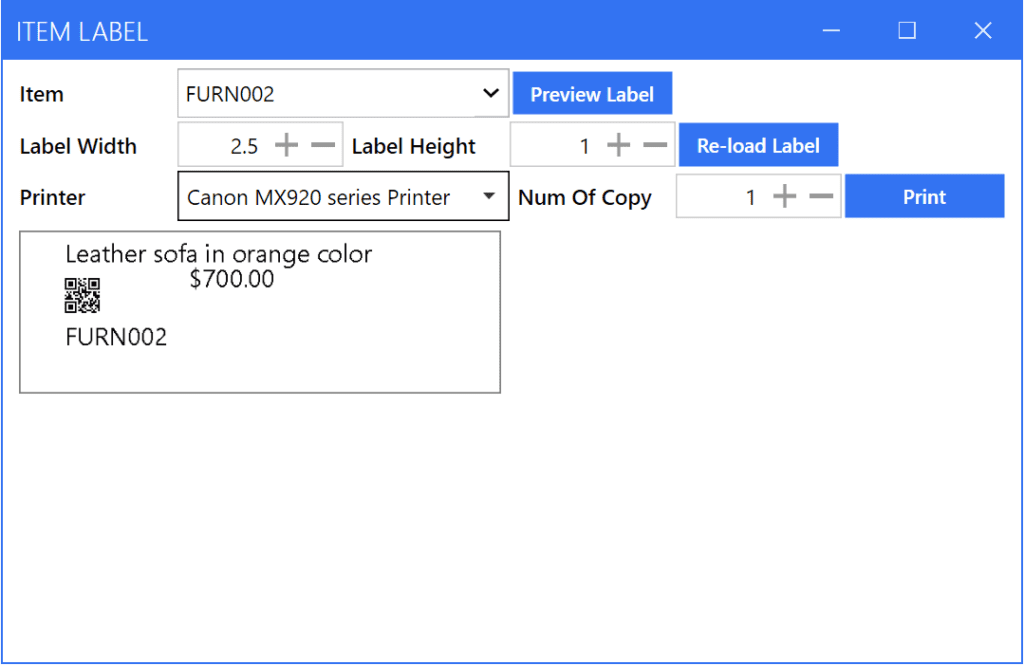Click the plus icon for Label Height
Viewport: 1024px width, 665px height.
(x=619, y=146)
